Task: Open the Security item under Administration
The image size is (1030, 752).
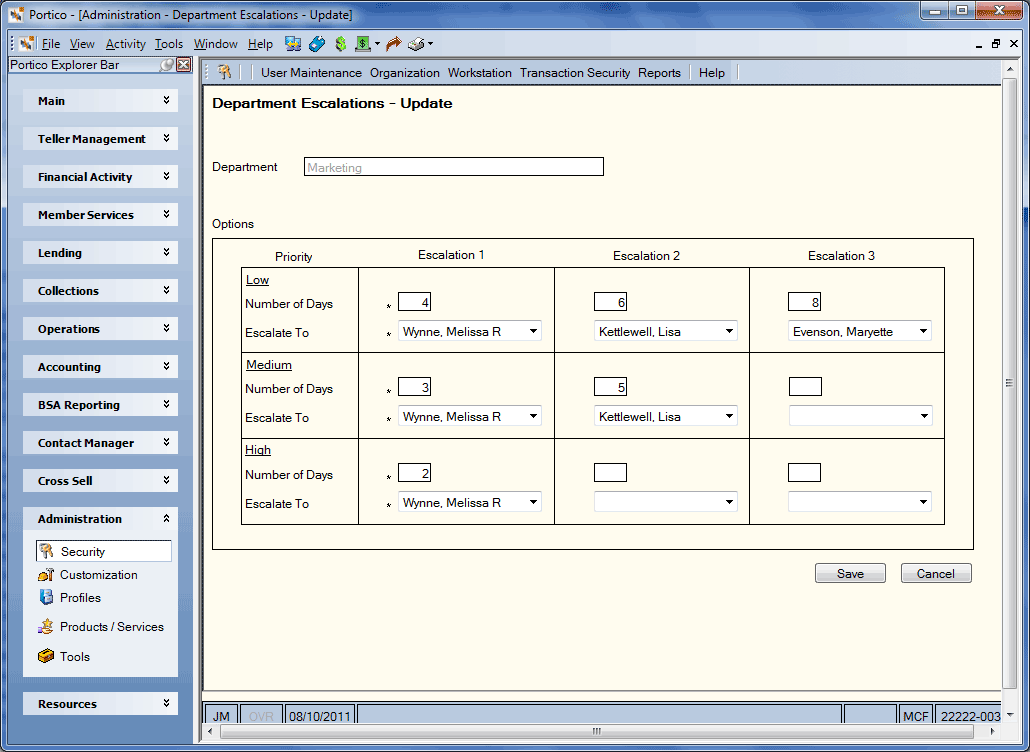Action: click(x=104, y=551)
